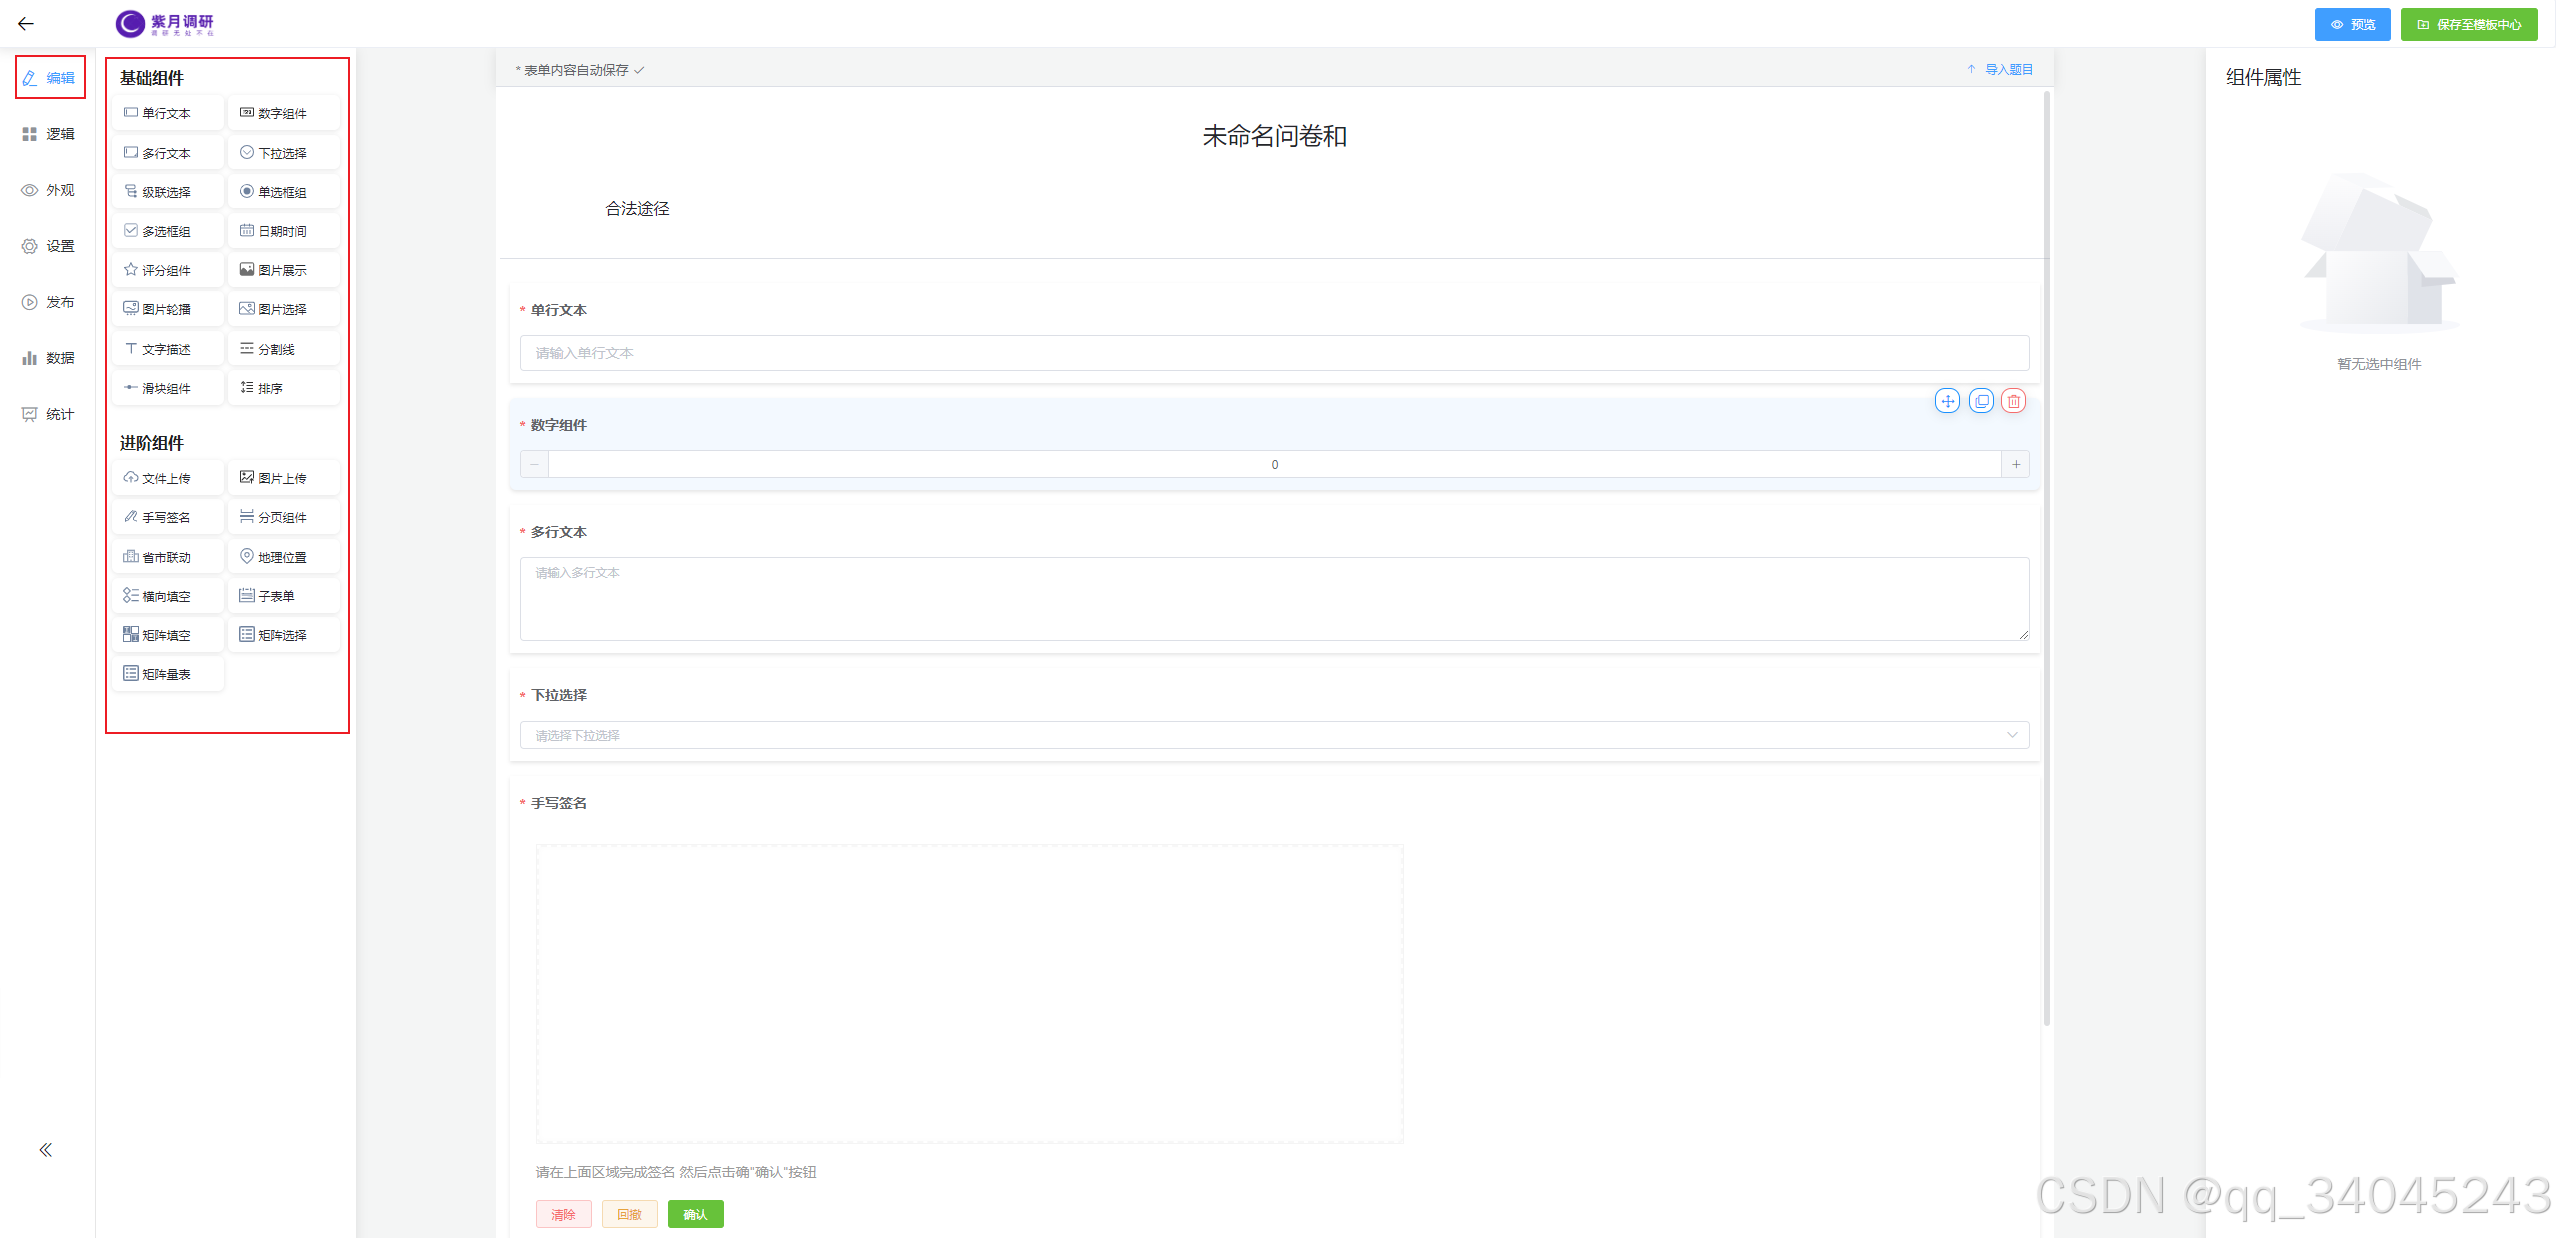The width and height of the screenshot is (2556, 1238).
Task: Open the 逻辑 sidebar tab
Action: [x=49, y=134]
